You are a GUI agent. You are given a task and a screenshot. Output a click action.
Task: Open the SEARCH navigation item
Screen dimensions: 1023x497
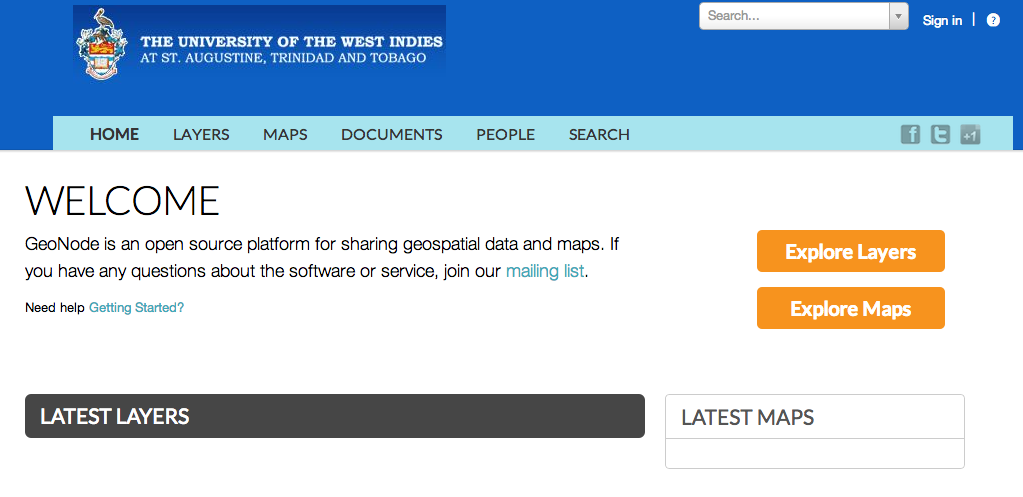[599, 134]
